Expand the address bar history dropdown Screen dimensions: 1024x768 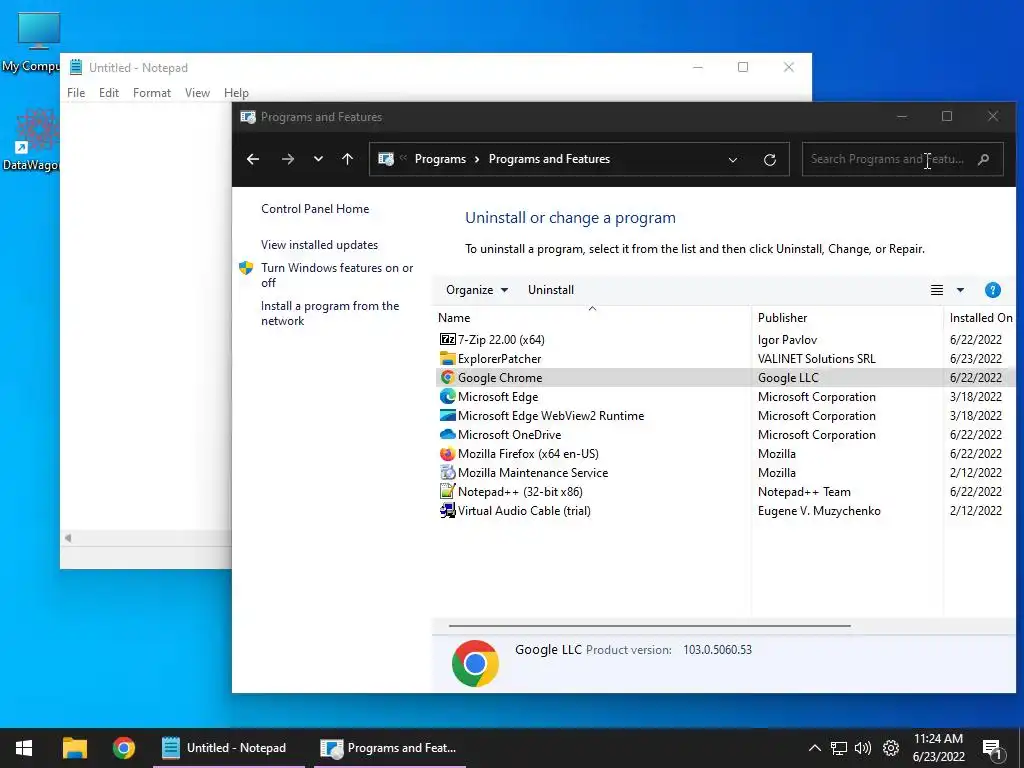tap(733, 159)
